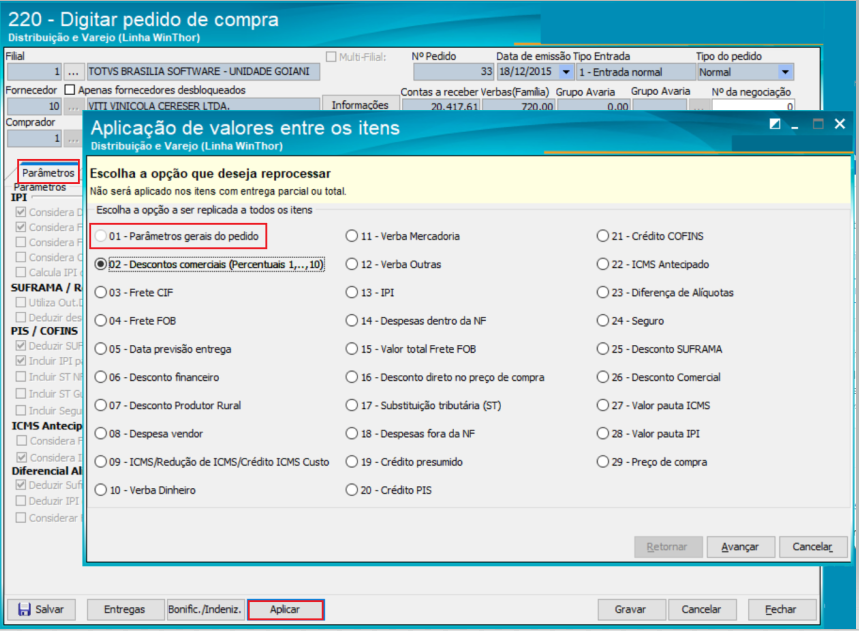
Task: Open Bonific./Indeniz. button
Action: tap(205, 609)
